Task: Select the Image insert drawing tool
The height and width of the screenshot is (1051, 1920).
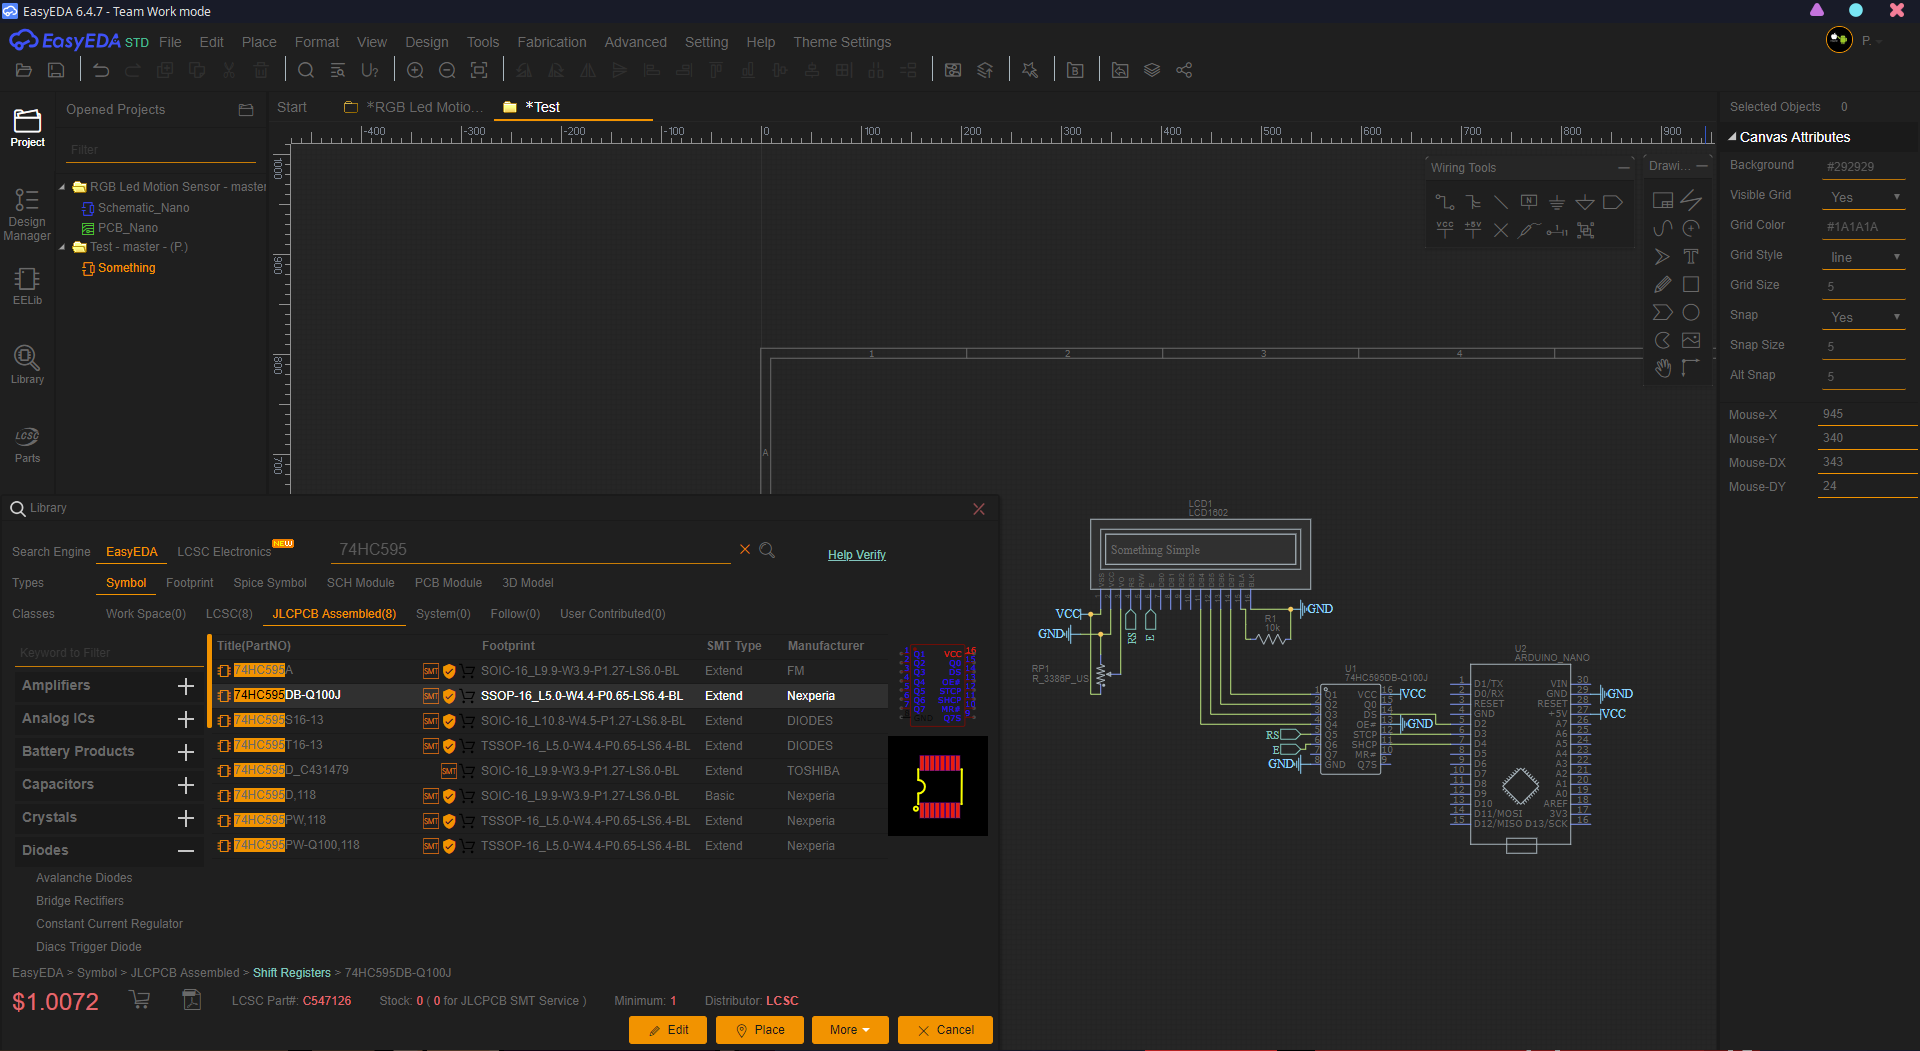Action: [x=1691, y=341]
